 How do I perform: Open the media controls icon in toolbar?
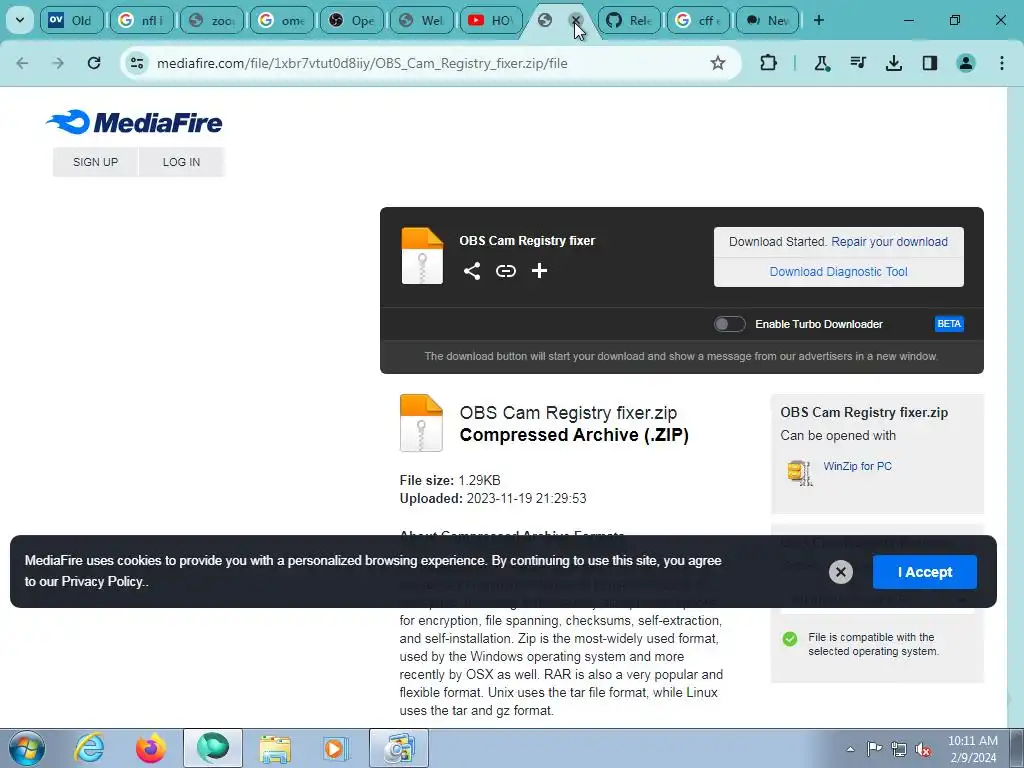point(857,63)
